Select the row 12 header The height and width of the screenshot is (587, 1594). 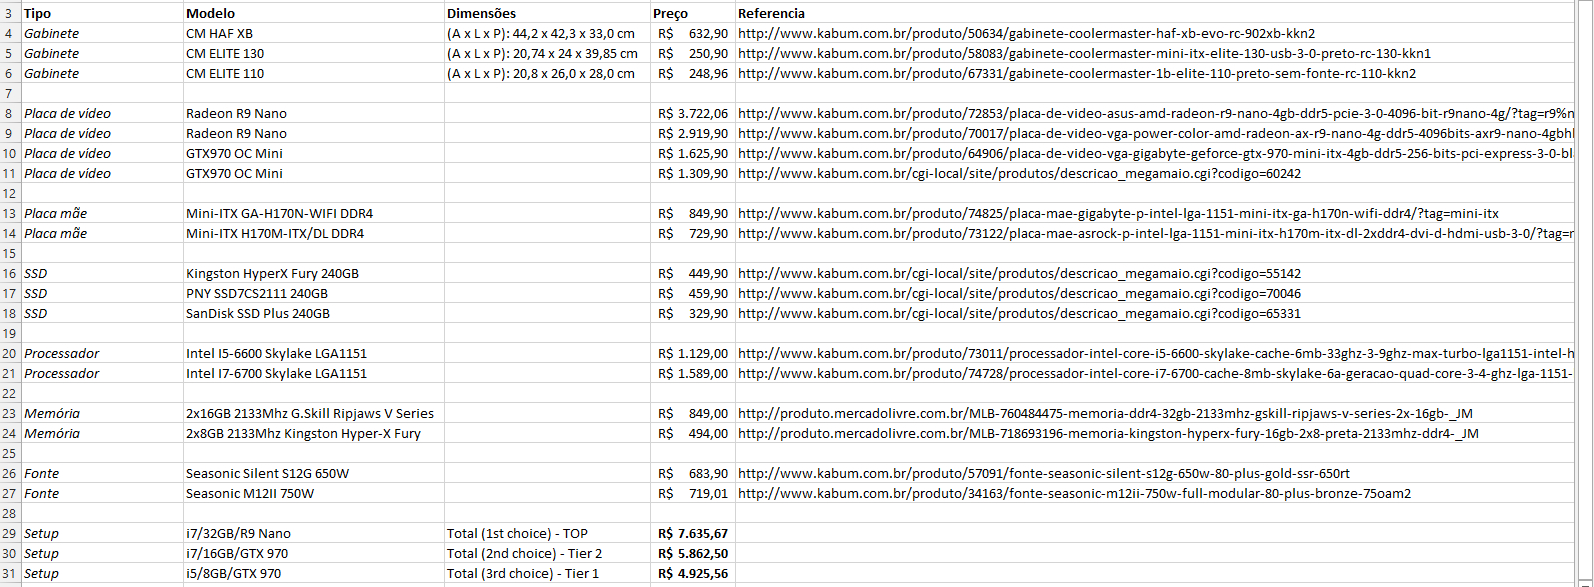click(x=9, y=193)
